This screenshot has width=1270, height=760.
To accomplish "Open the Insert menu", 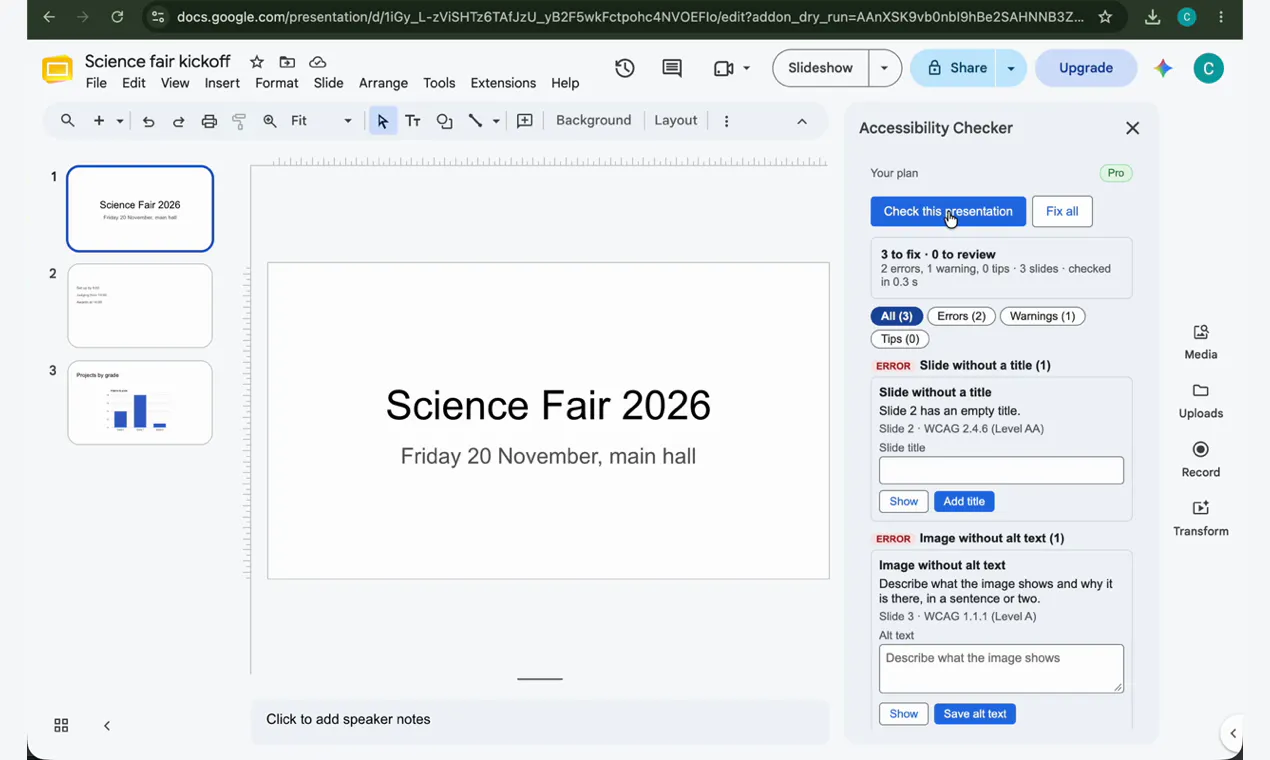I will click(222, 83).
